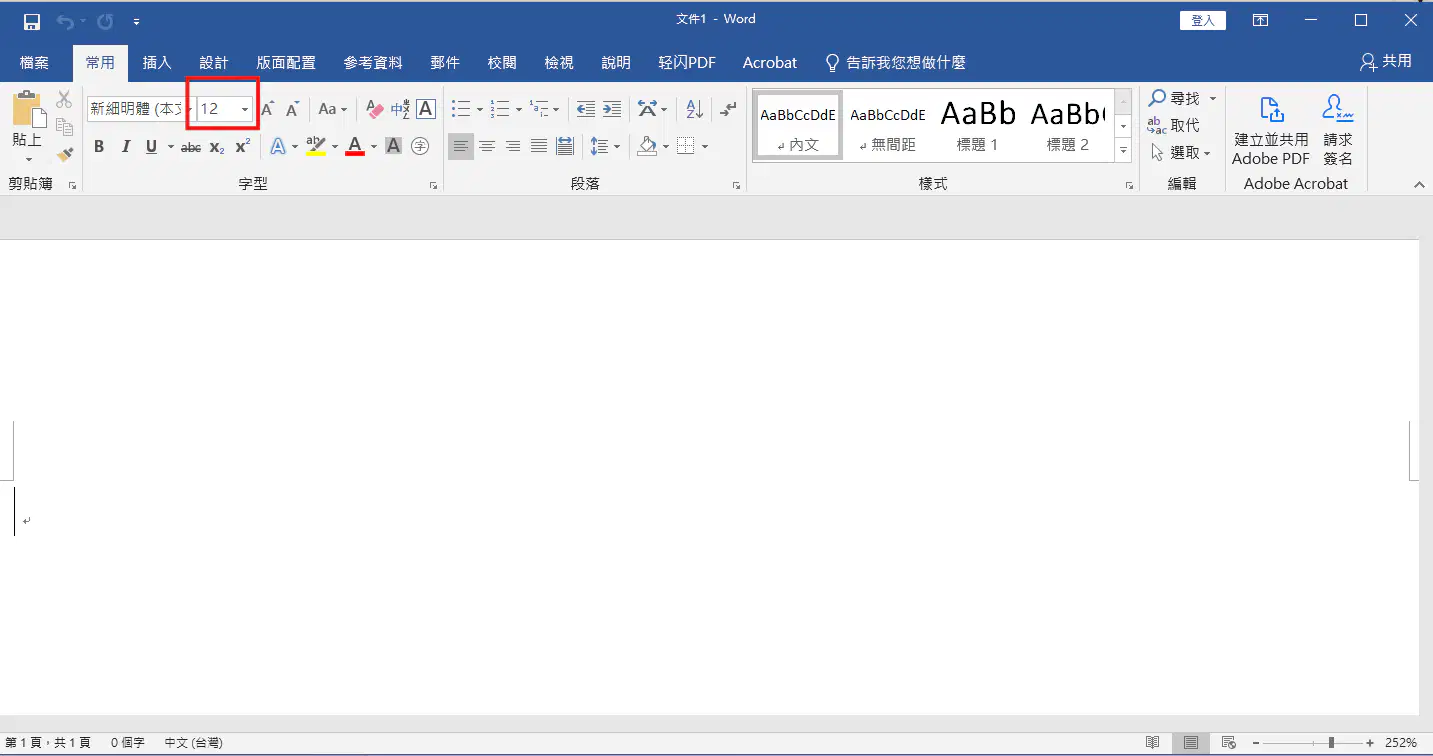
Task: Apply red font color A
Action: [355, 147]
